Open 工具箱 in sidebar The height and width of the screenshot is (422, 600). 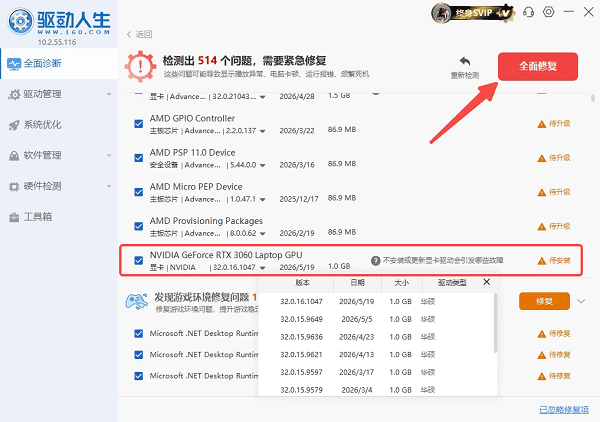59,217
